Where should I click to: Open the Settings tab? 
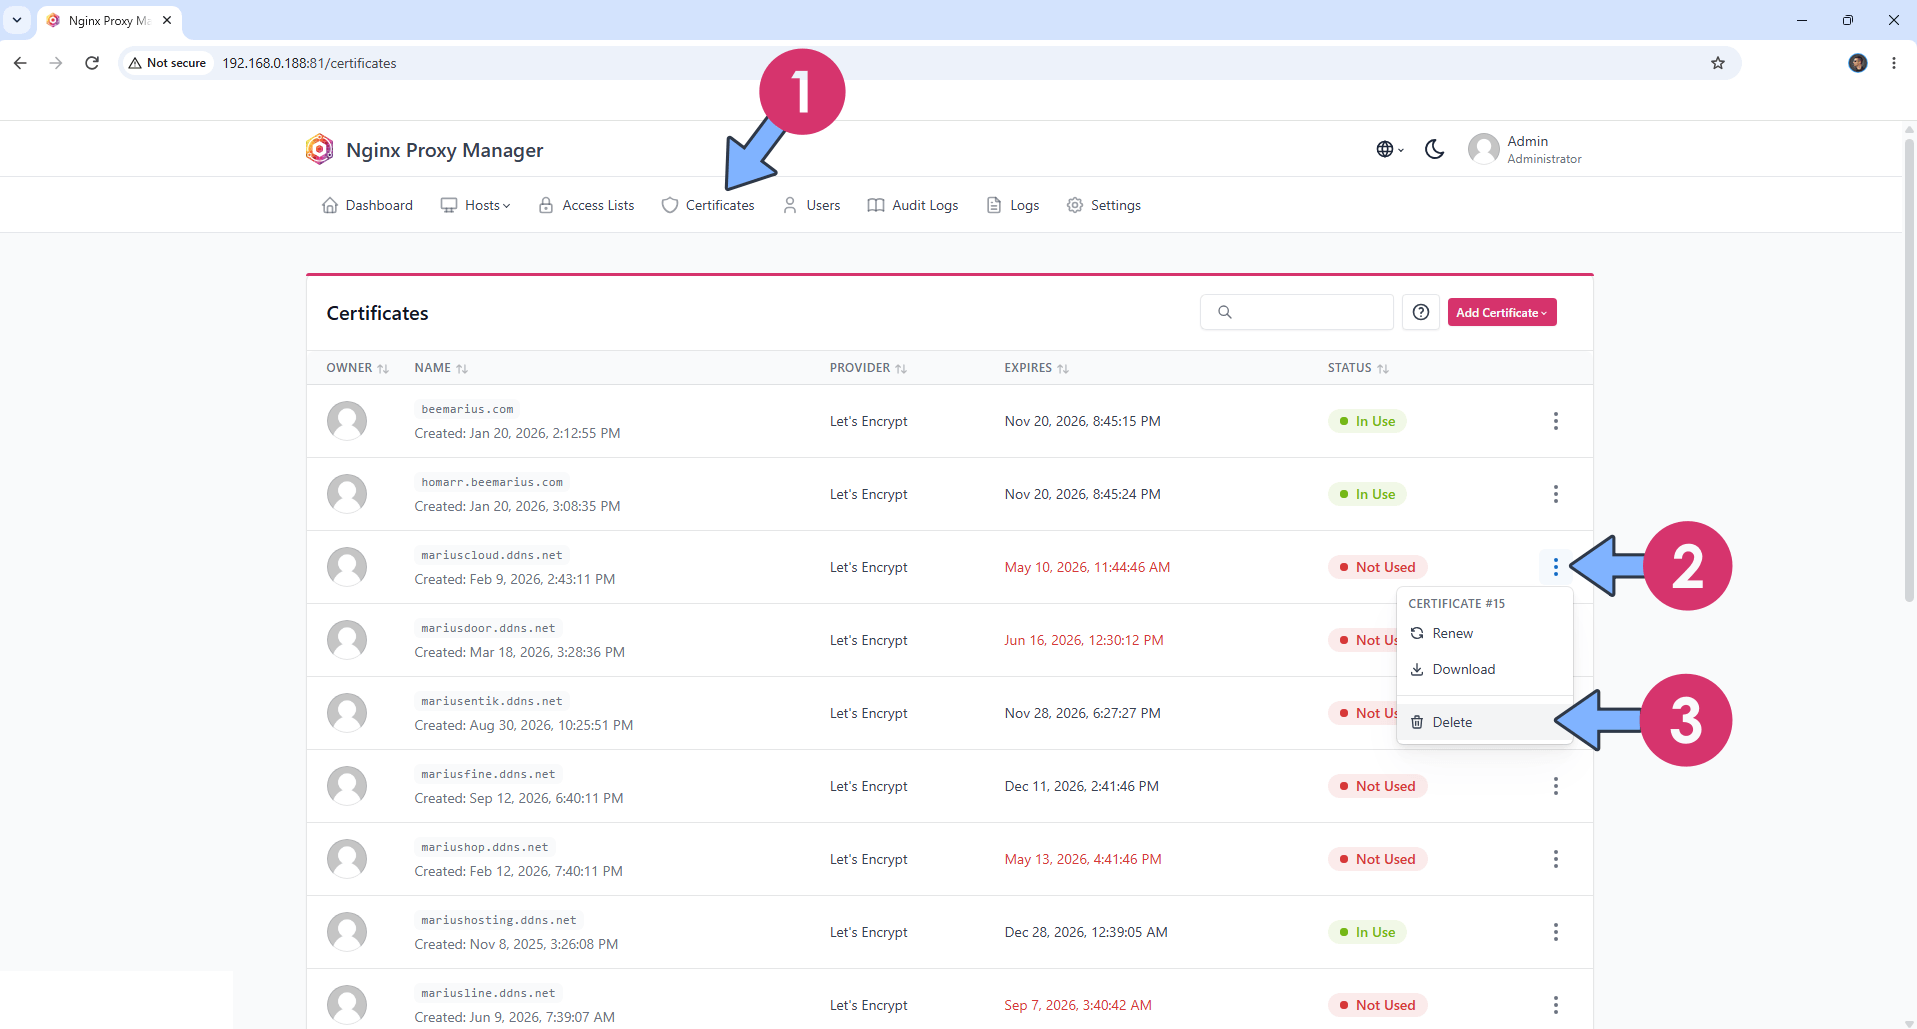[1104, 205]
